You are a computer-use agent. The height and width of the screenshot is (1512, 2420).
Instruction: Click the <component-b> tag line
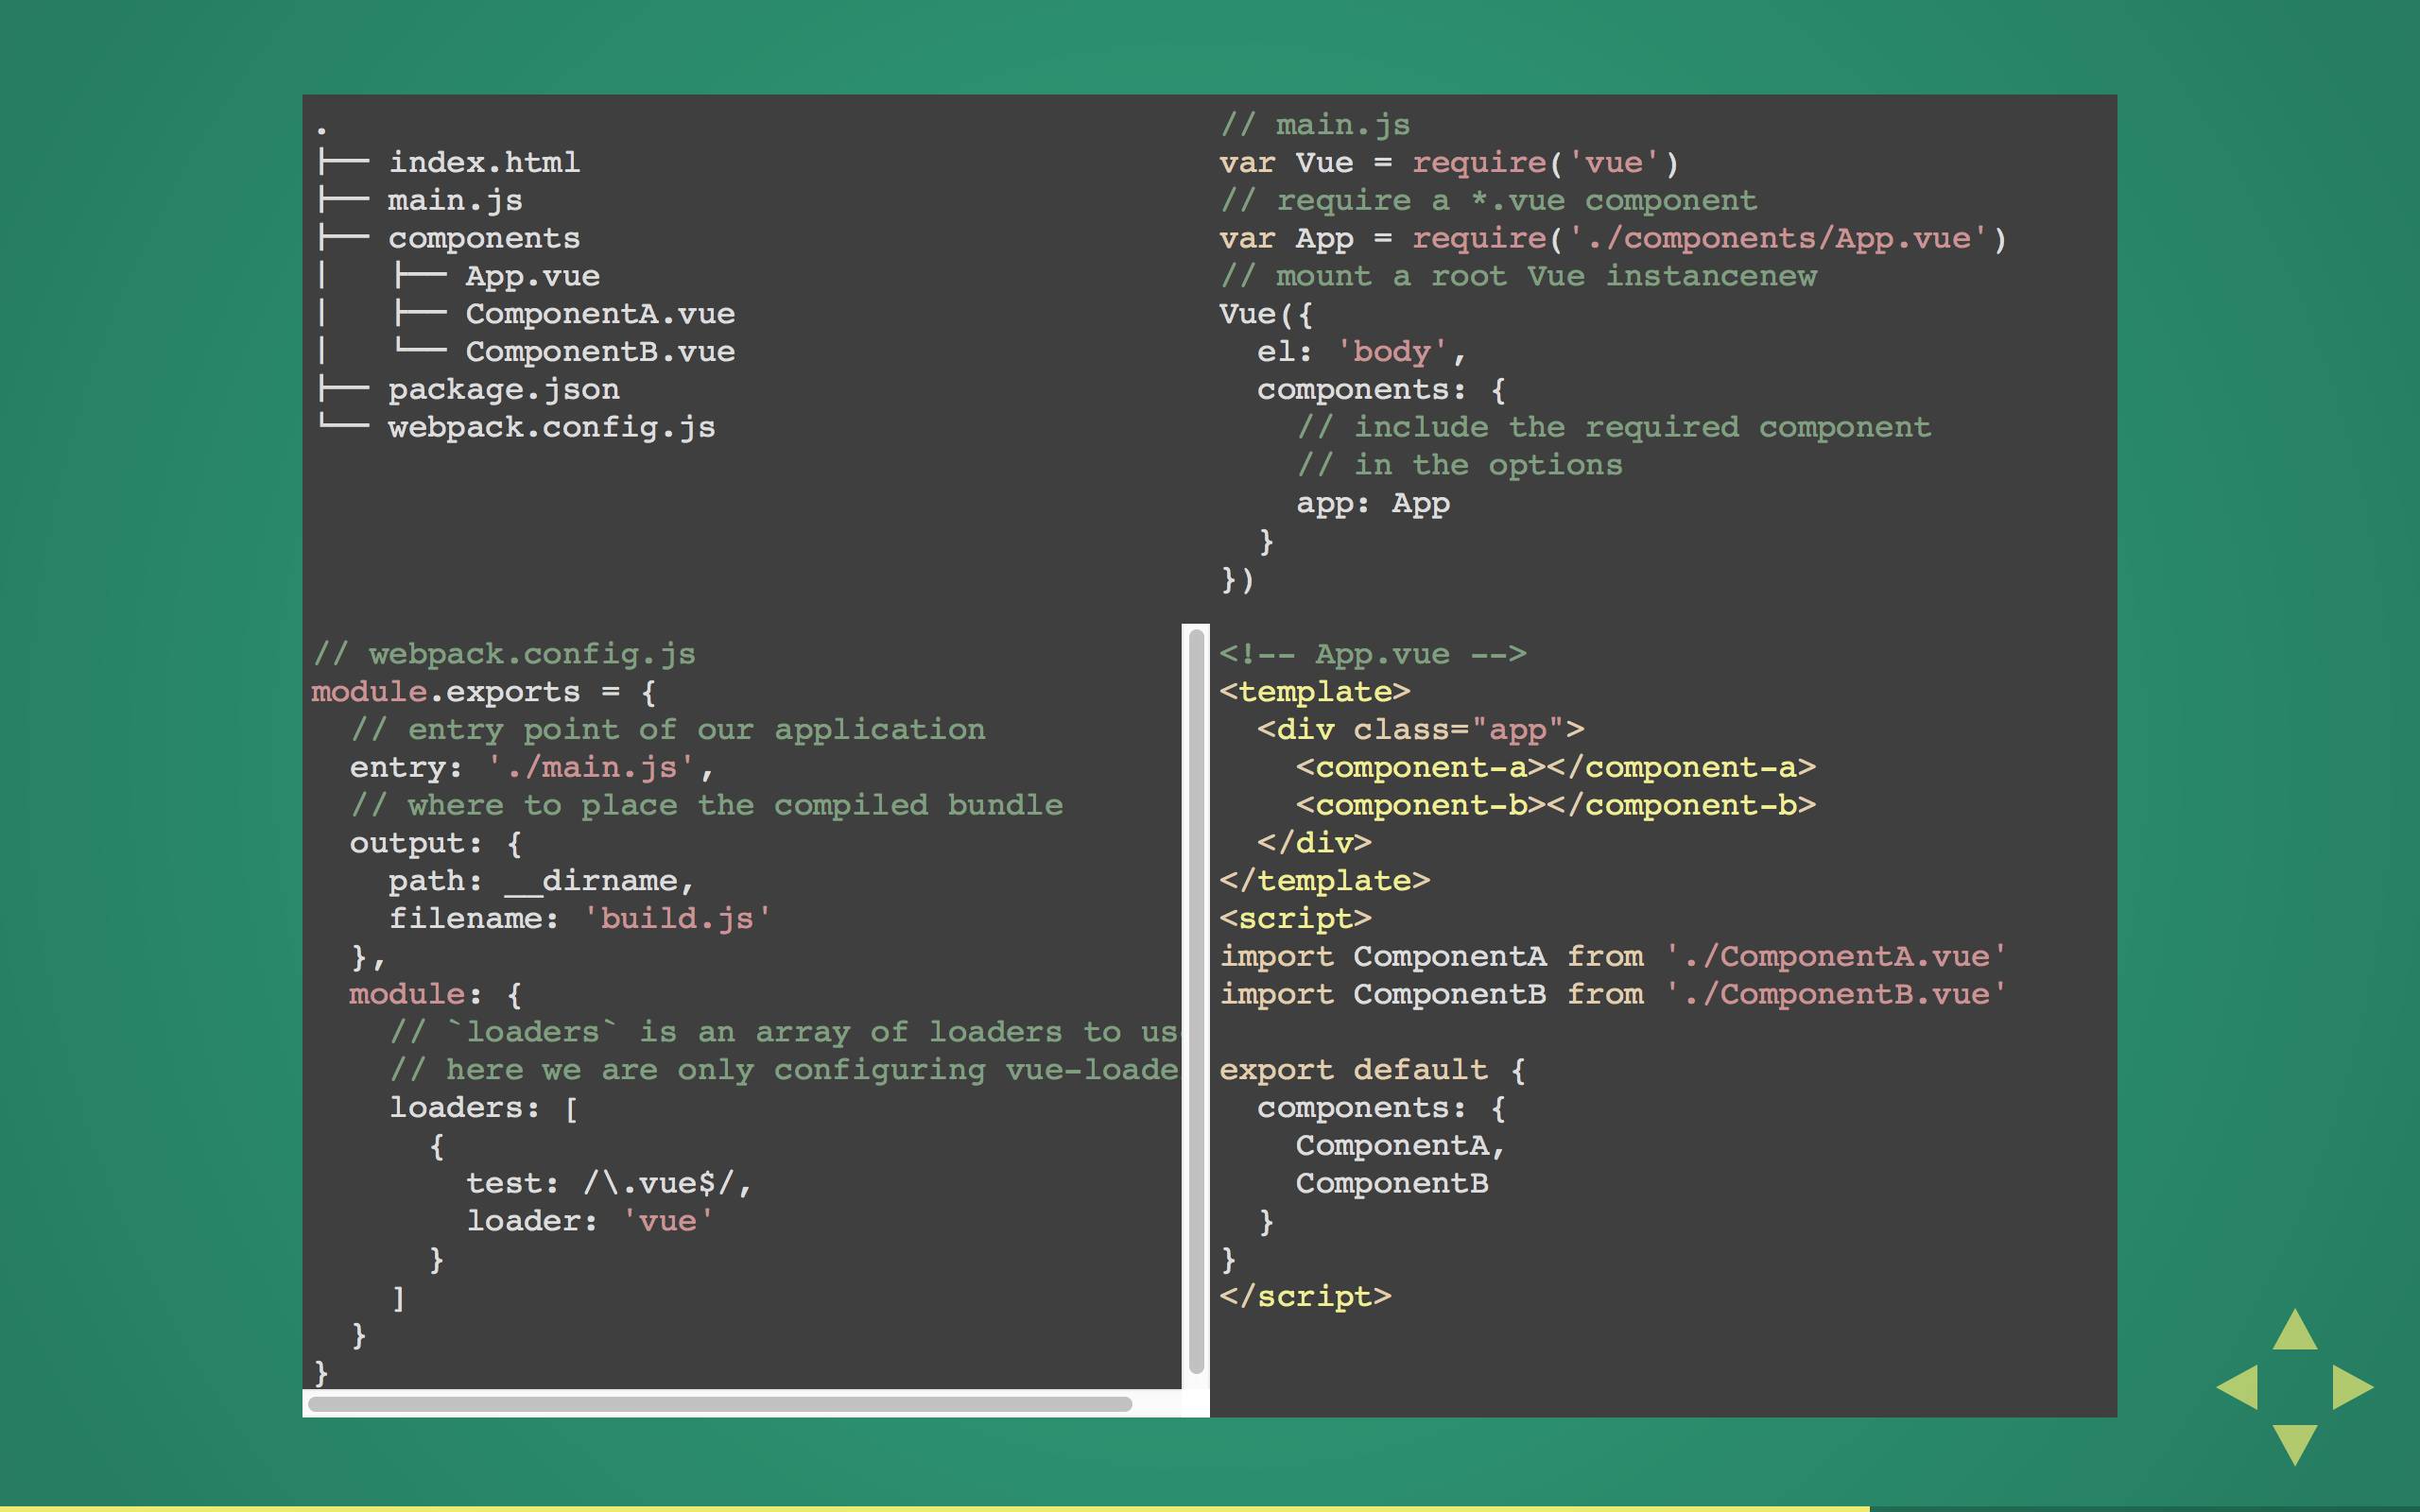1556,805
